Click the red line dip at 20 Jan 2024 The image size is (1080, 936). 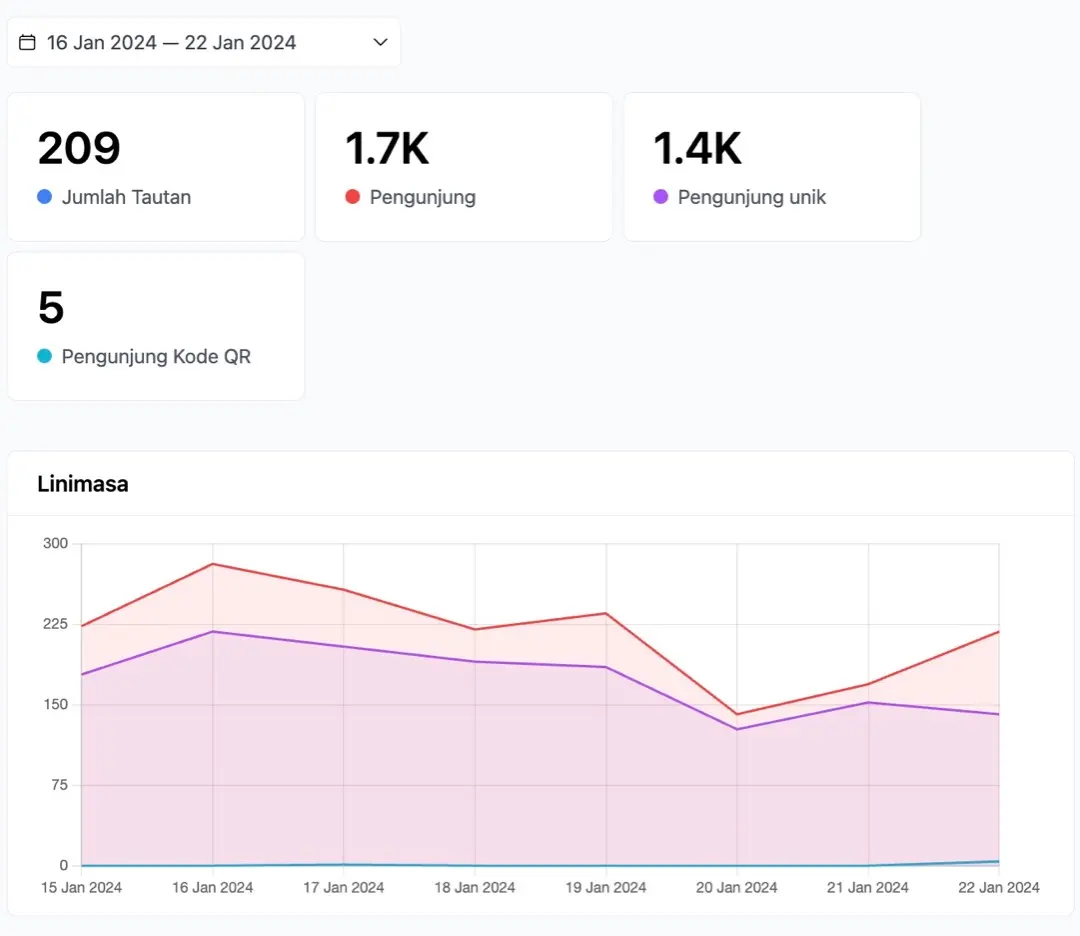pos(737,714)
